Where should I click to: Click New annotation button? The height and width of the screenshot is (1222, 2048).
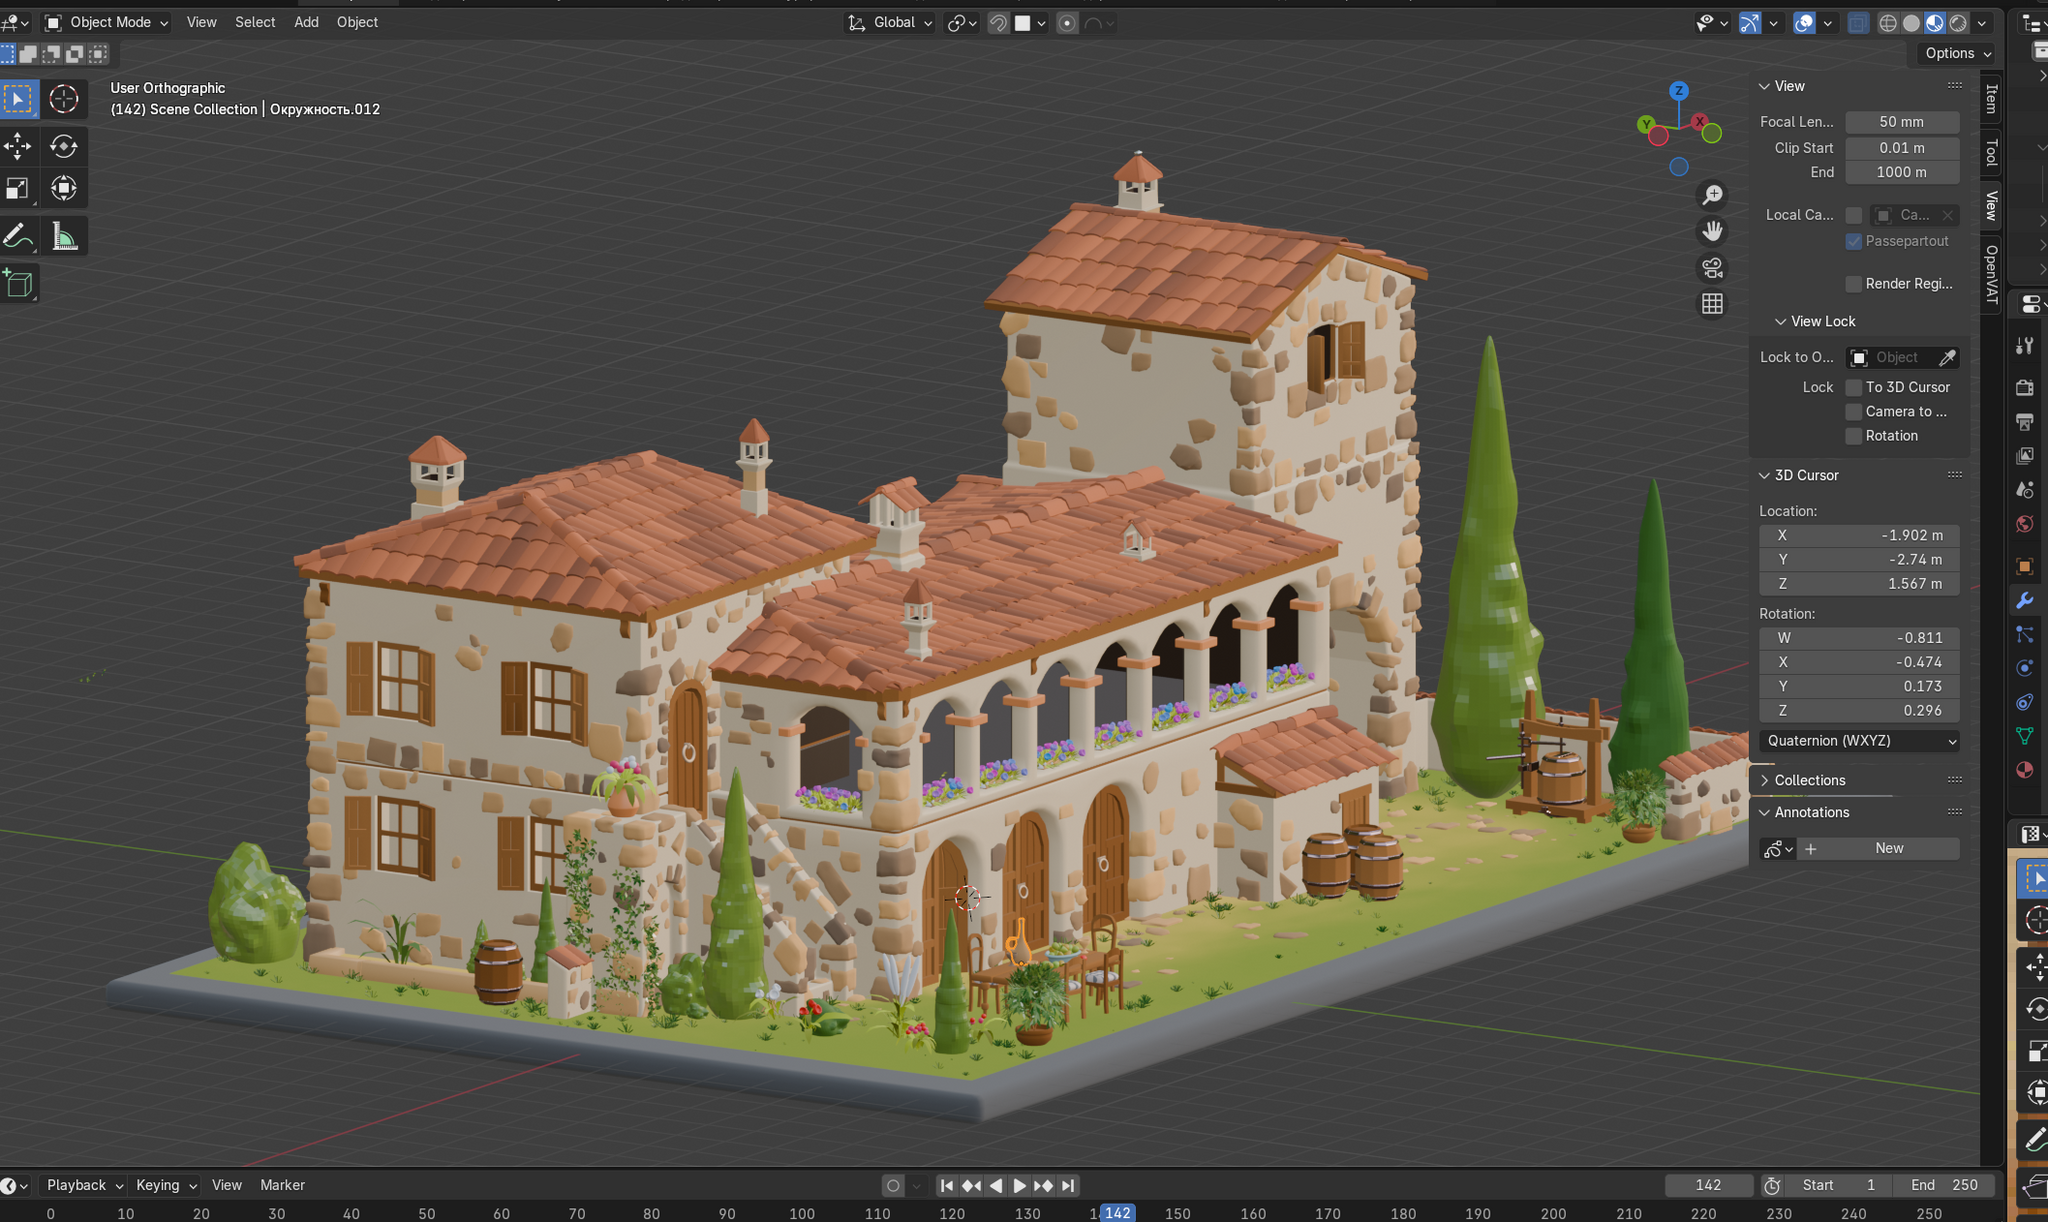(x=1888, y=848)
